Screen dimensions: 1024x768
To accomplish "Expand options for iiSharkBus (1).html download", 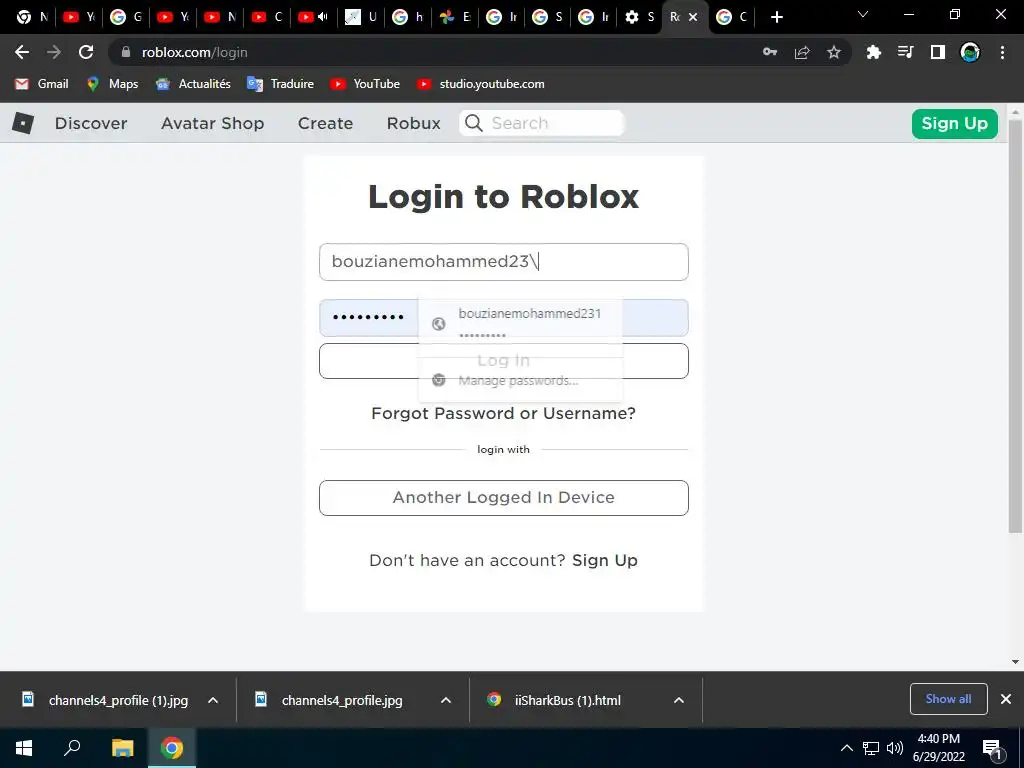I will click(x=679, y=700).
